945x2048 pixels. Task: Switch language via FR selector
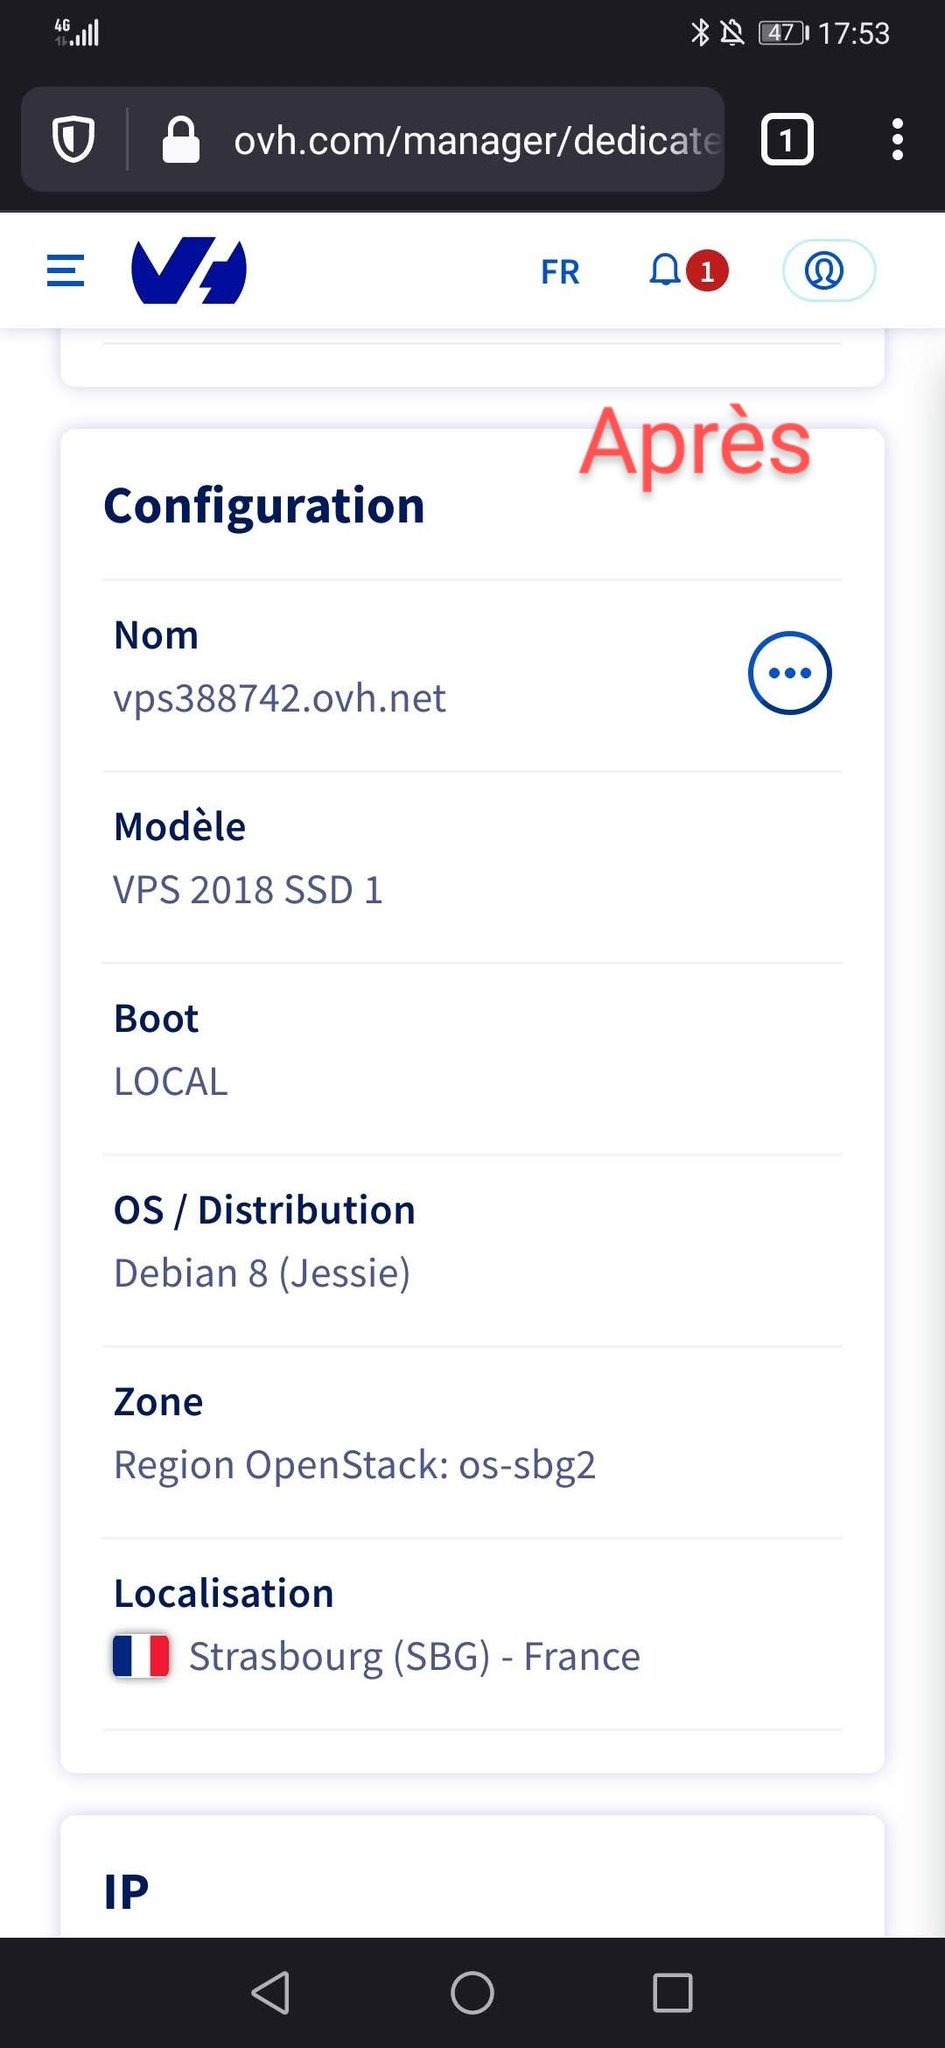(x=559, y=272)
